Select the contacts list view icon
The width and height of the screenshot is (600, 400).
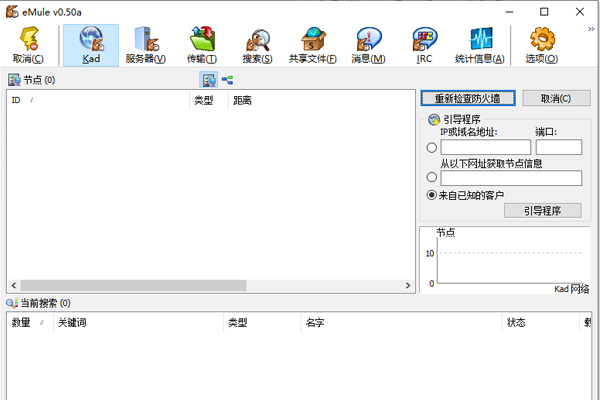(x=209, y=80)
